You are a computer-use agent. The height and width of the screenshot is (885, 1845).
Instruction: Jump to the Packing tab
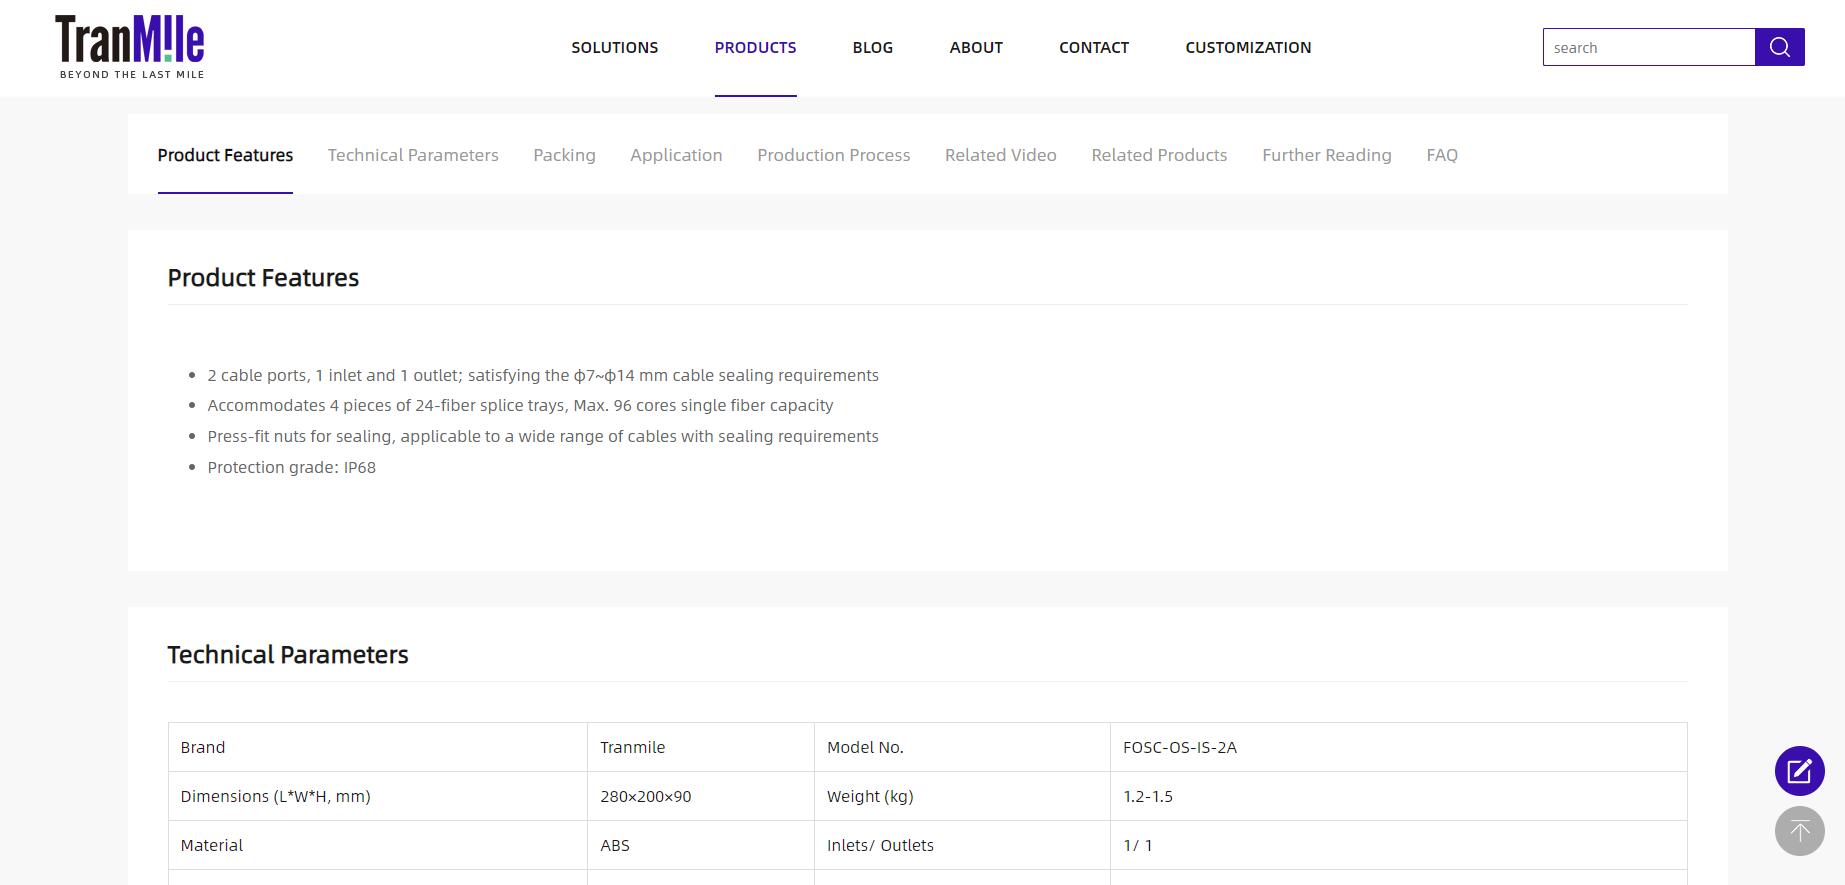coord(564,155)
